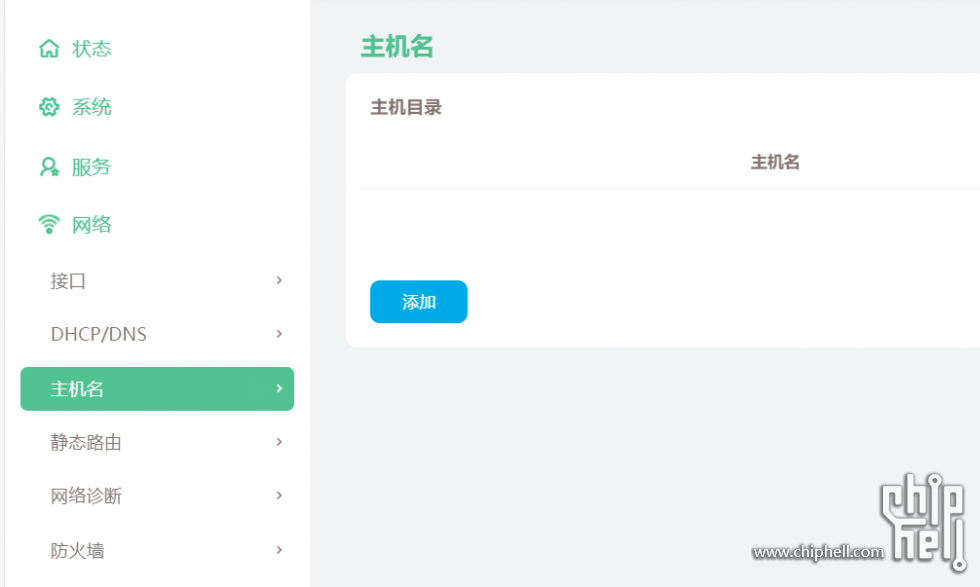Screen dimensions: 980x587
Task: Click the chevron on the 主机名 item
Action: [279, 389]
